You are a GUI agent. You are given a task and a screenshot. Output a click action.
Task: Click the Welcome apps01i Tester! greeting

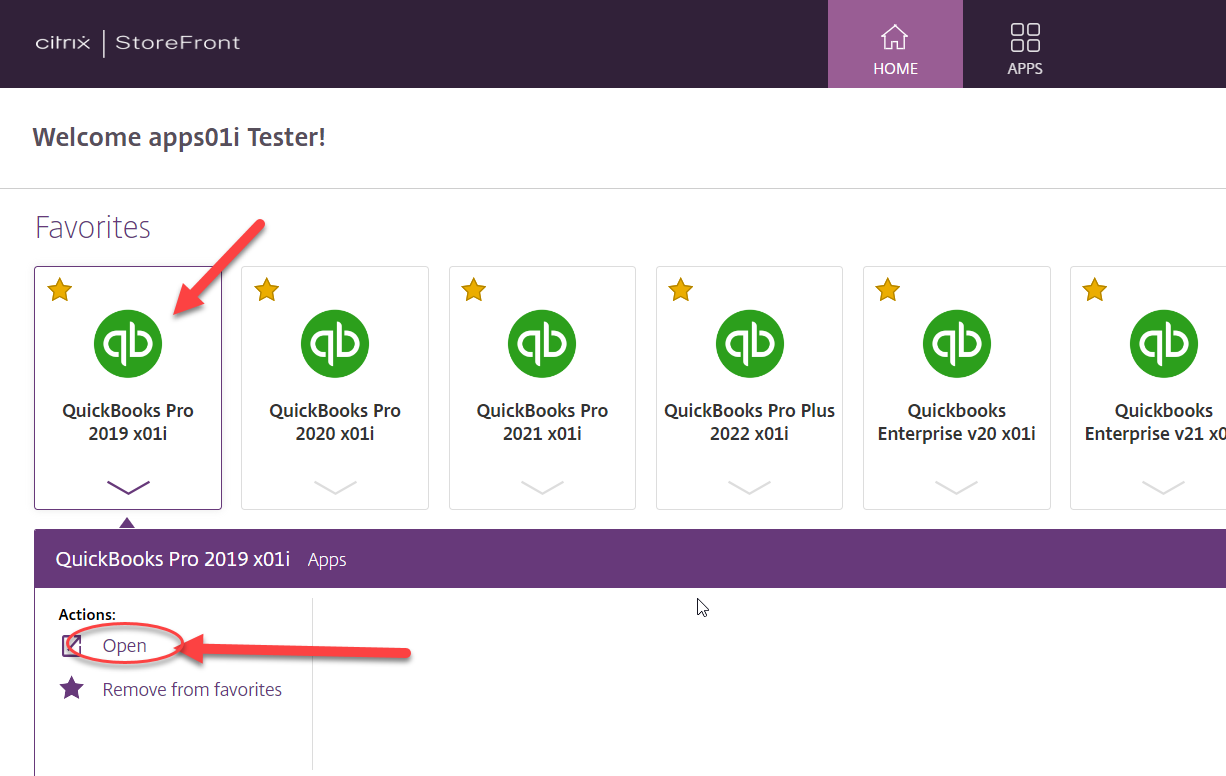pos(180,137)
